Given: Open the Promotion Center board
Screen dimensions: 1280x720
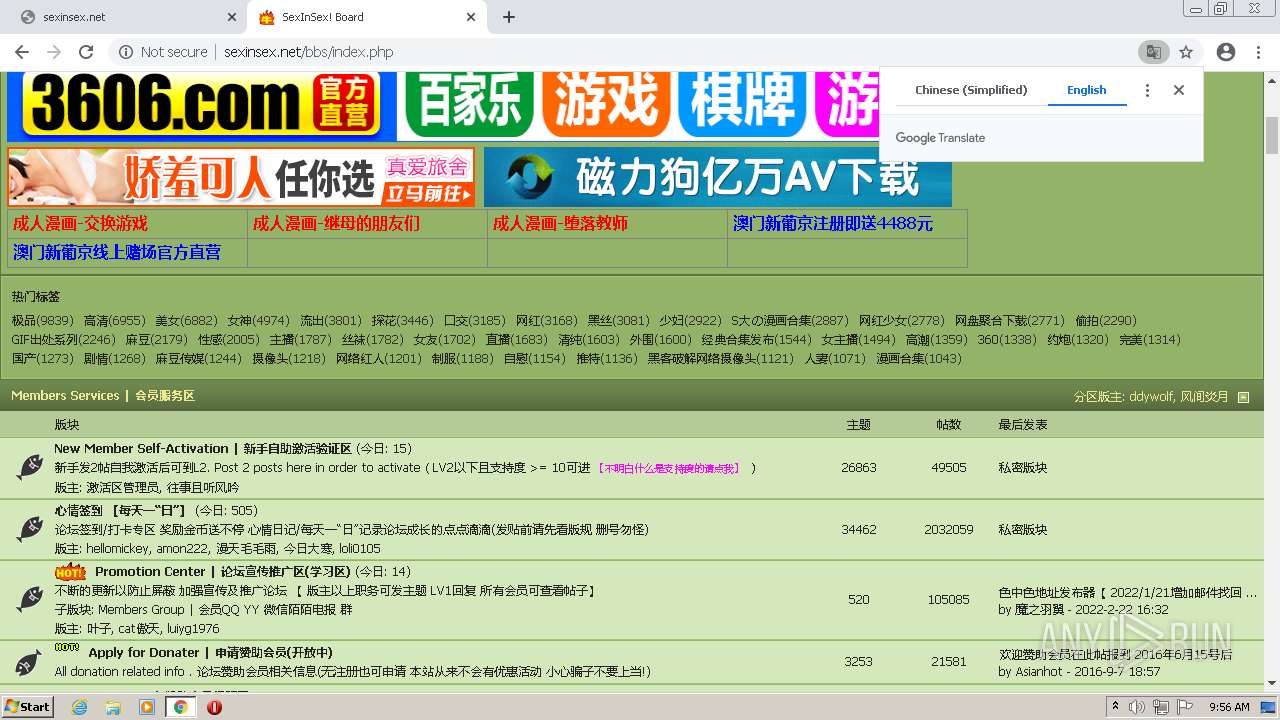Looking at the screenshot, I should point(222,572).
